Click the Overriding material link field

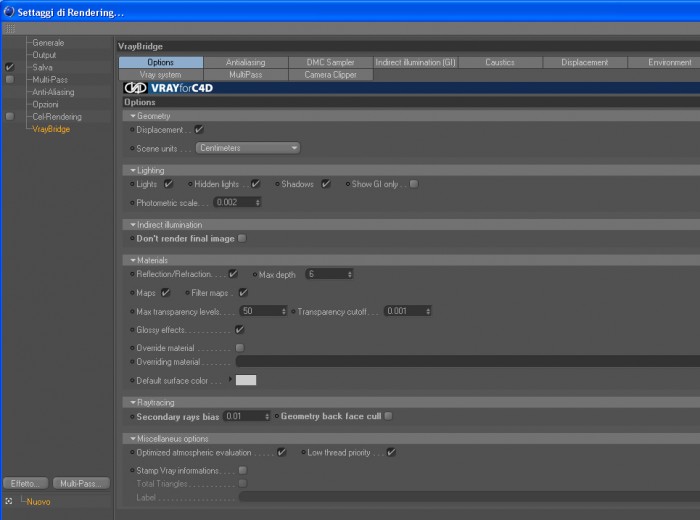point(467,362)
